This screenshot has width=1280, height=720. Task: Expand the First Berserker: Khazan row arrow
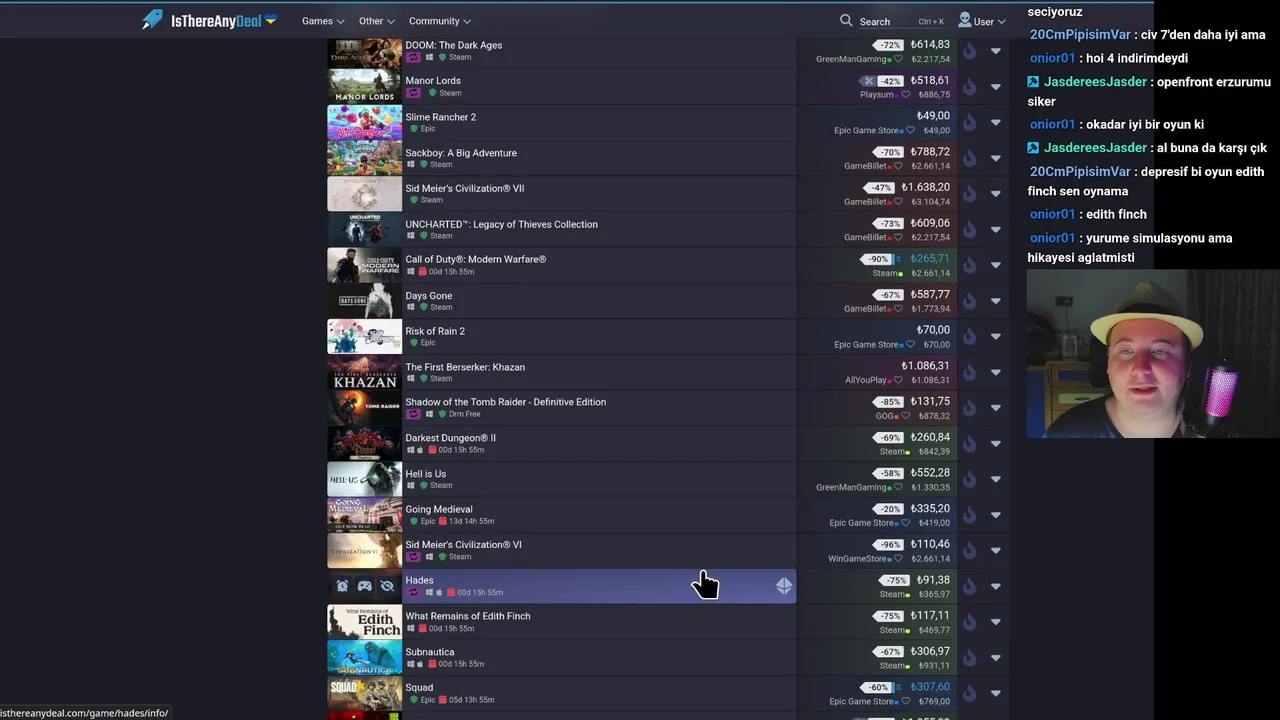tap(995, 373)
